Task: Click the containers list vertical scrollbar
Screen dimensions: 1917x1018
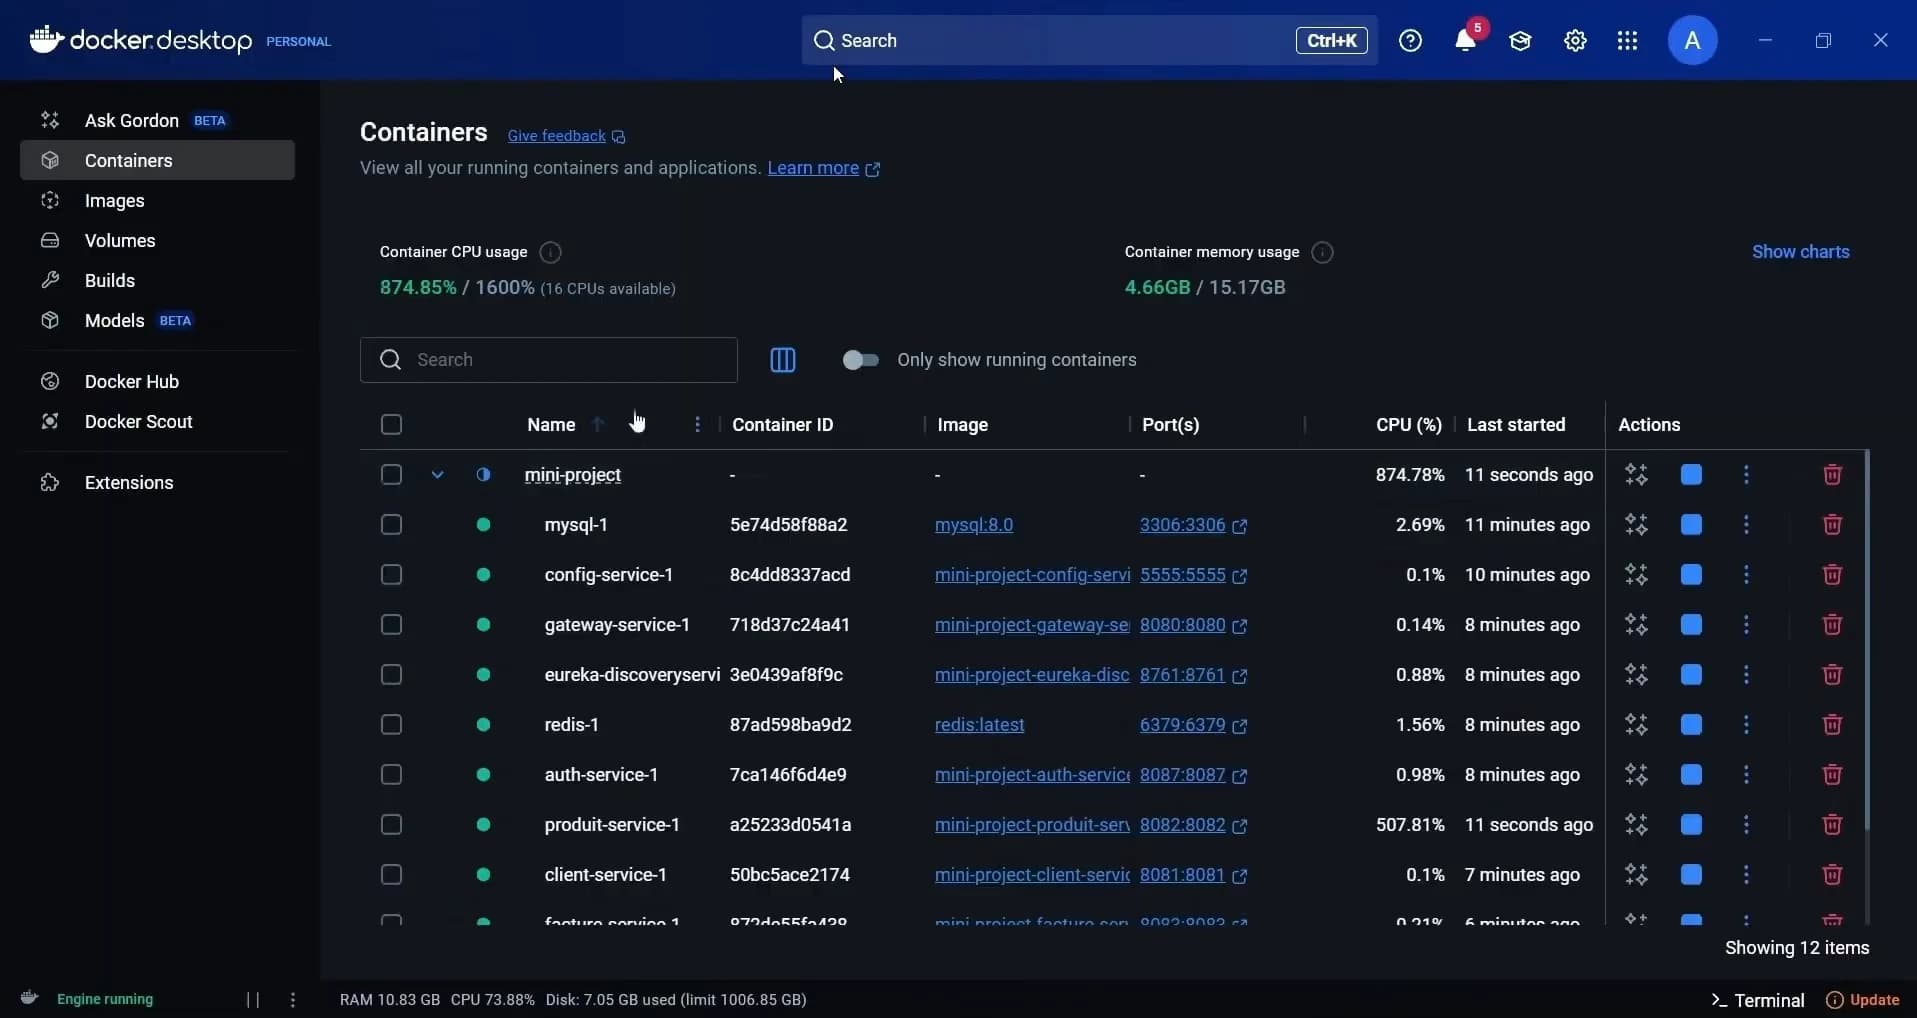Action: 1866,640
